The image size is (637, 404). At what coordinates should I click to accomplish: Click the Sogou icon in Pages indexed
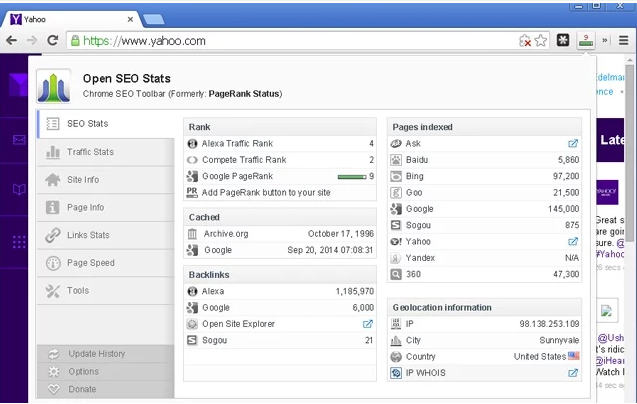[x=396, y=225]
